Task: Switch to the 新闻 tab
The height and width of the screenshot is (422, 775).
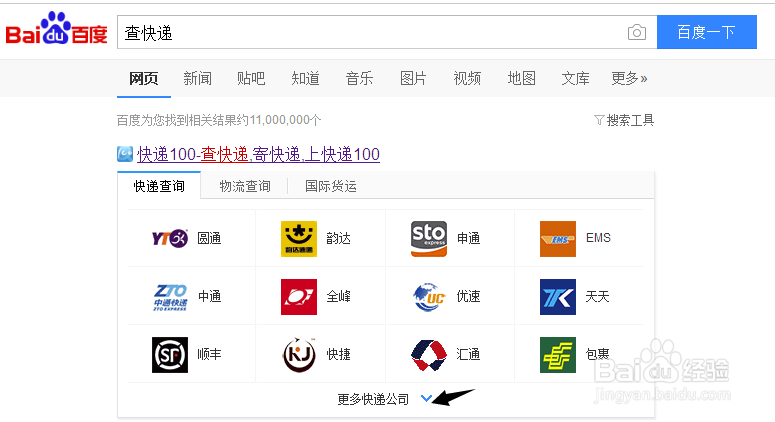Action: tap(197, 78)
